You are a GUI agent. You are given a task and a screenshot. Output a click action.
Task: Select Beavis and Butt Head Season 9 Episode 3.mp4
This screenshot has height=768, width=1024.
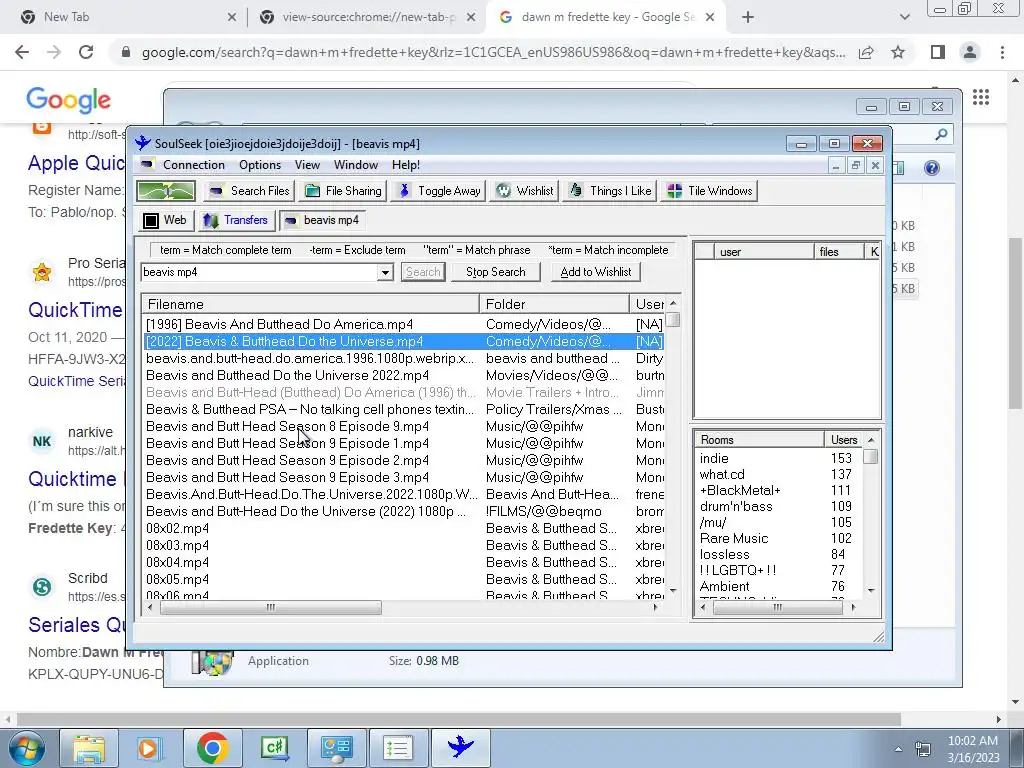[404, 477]
